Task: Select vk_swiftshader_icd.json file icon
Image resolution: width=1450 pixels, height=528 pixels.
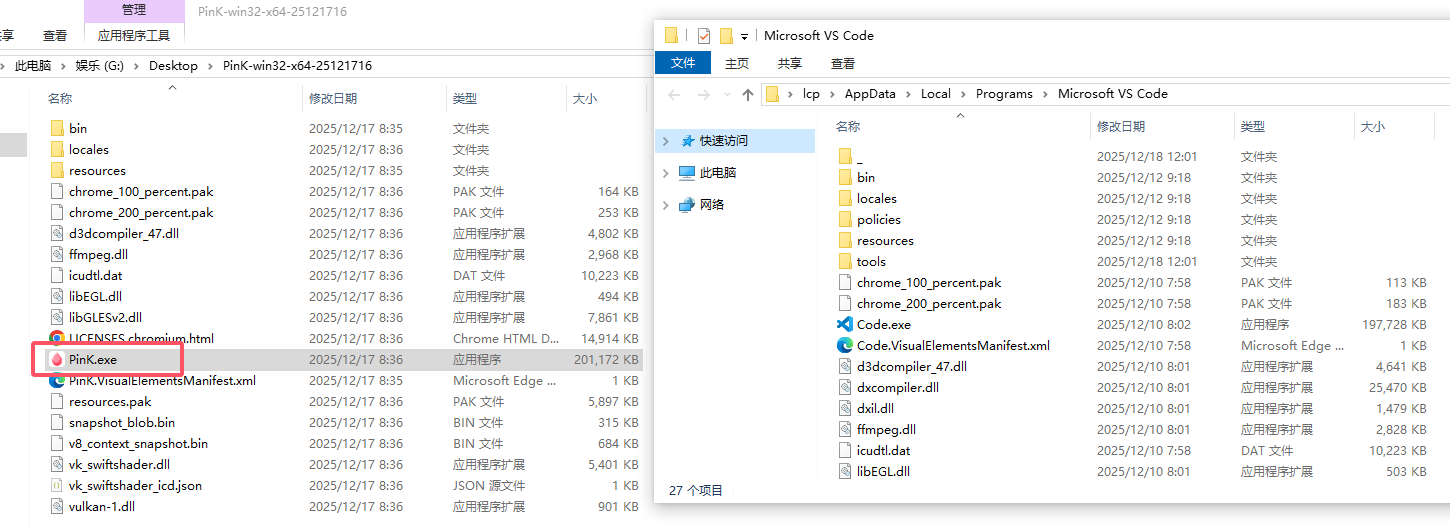Action: [57, 485]
